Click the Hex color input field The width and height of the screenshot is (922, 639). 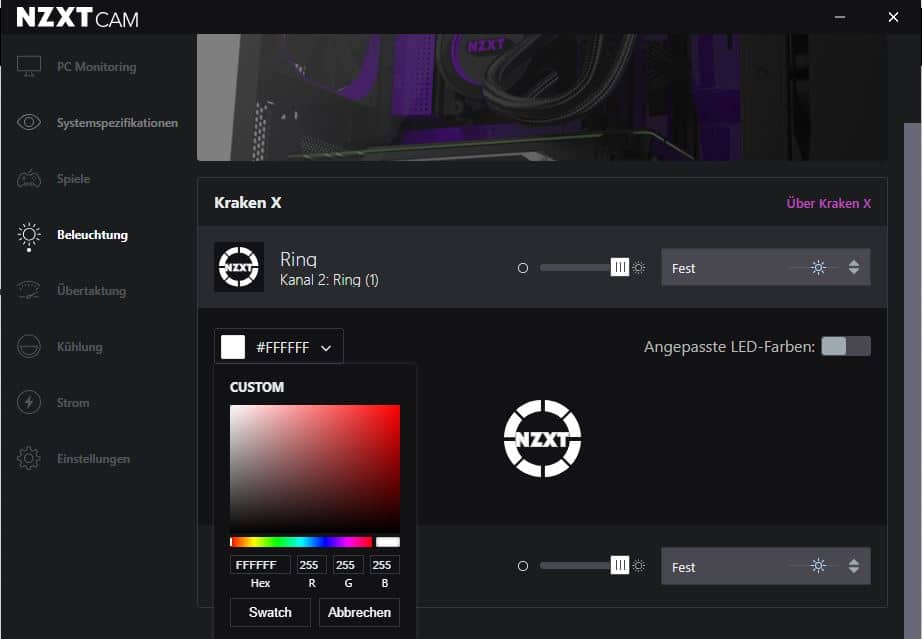pos(260,565)
